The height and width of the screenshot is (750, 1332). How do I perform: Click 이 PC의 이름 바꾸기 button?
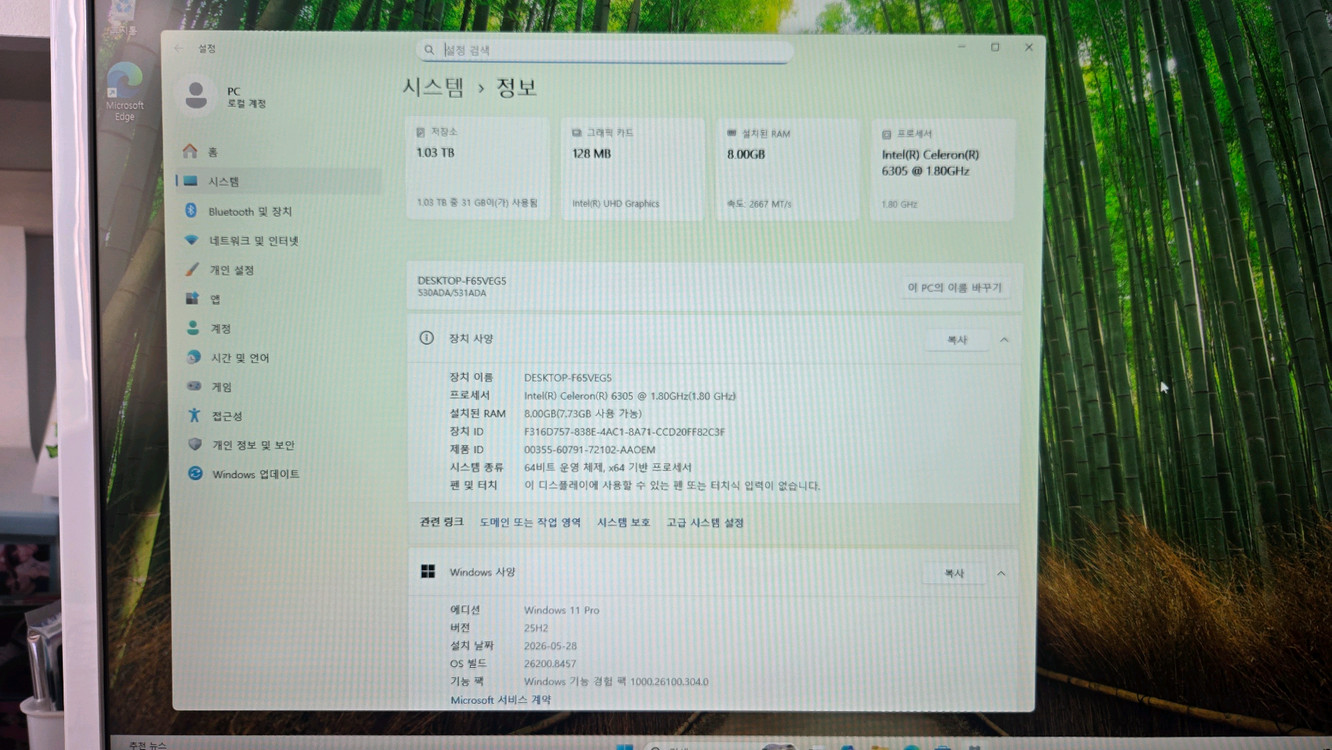(954, 288)
